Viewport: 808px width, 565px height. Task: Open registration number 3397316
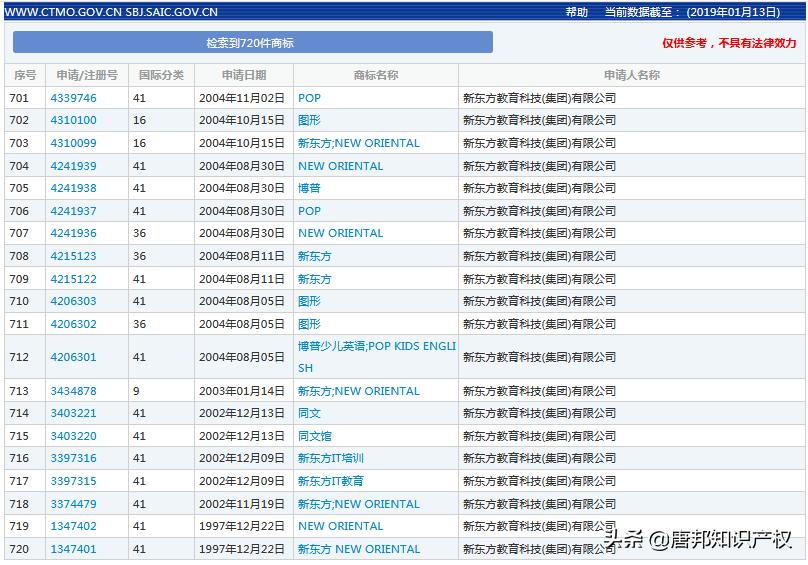point(73,458)
